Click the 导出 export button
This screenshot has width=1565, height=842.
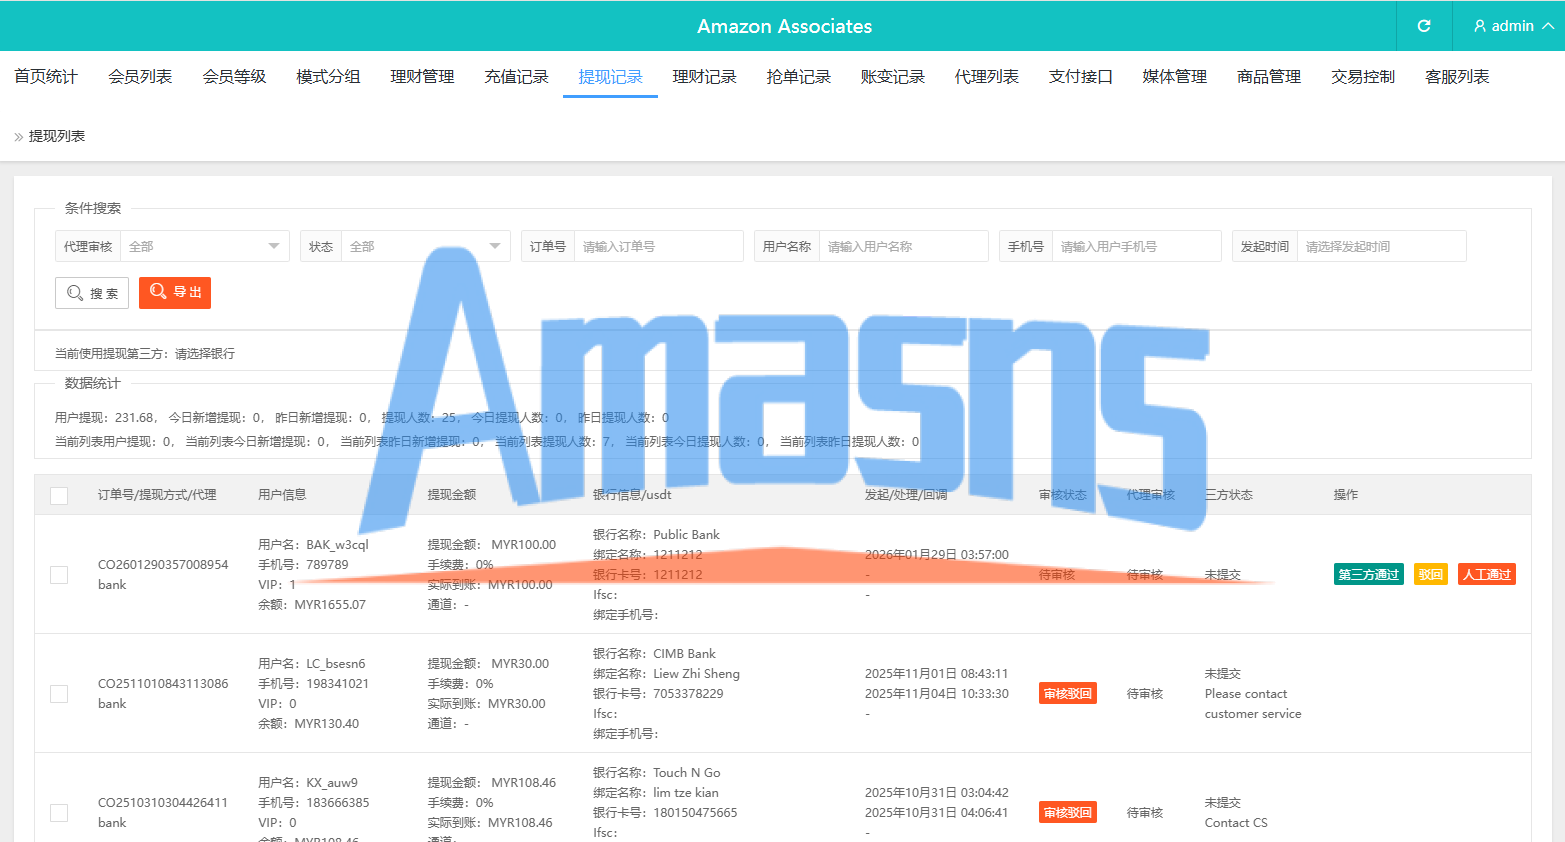(175, 292)
